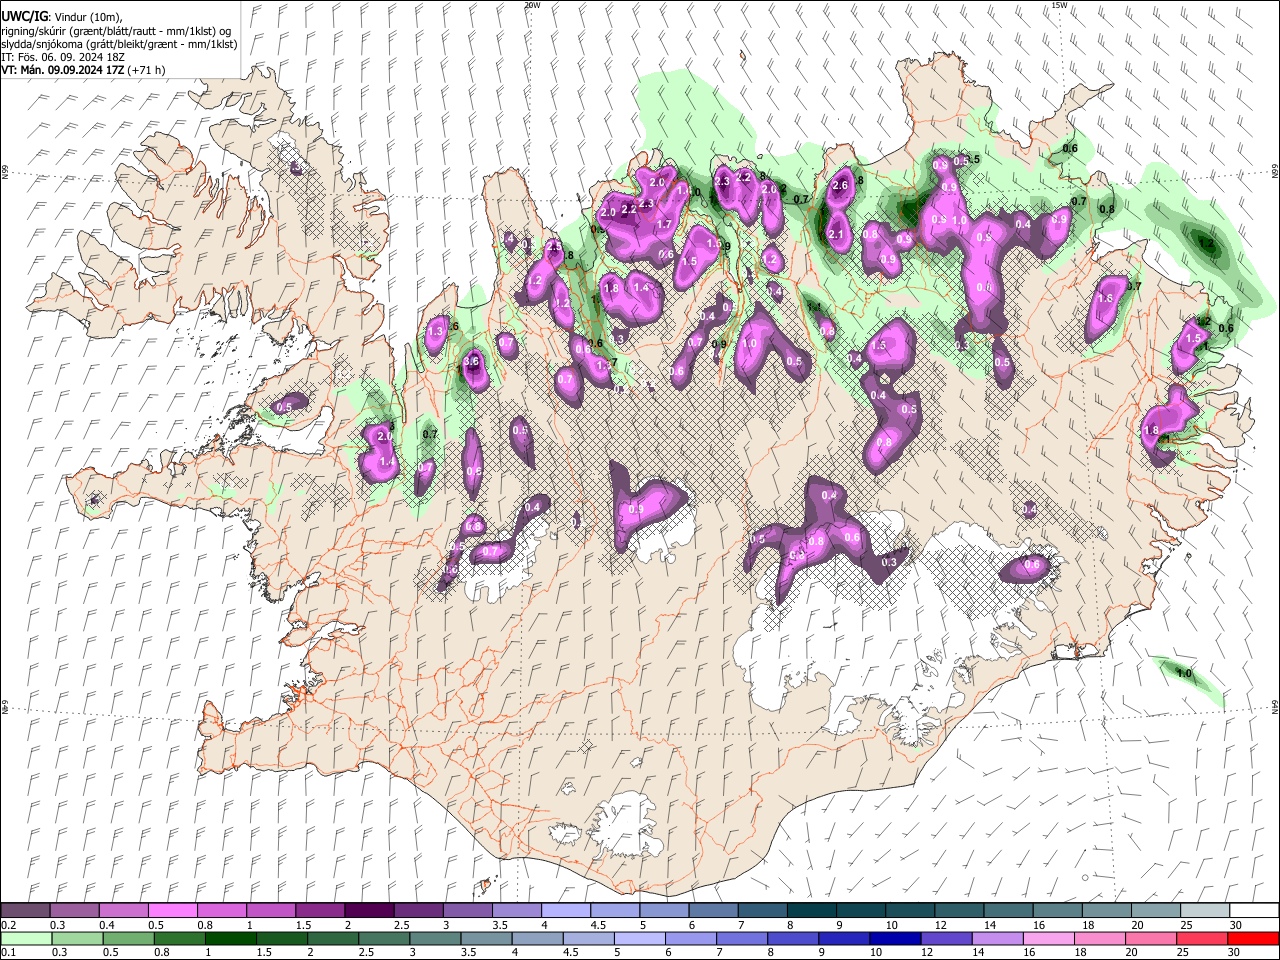Click the 'UWC/IG' title text
Viewport: 1280px width, 960px height.
click(23, 17)
